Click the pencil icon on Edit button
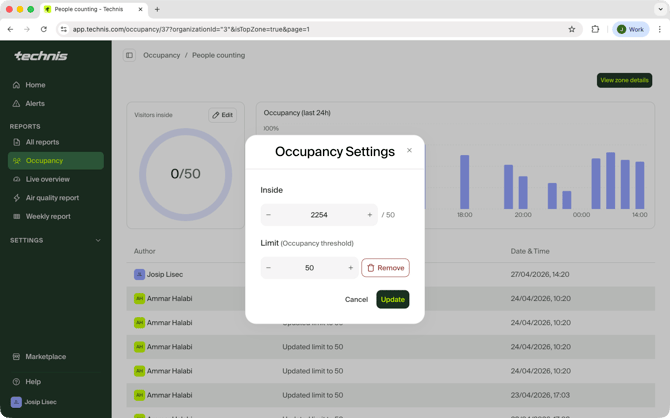Image resolution: width=670 pixels, height=418 pixels. click(216, 115)
